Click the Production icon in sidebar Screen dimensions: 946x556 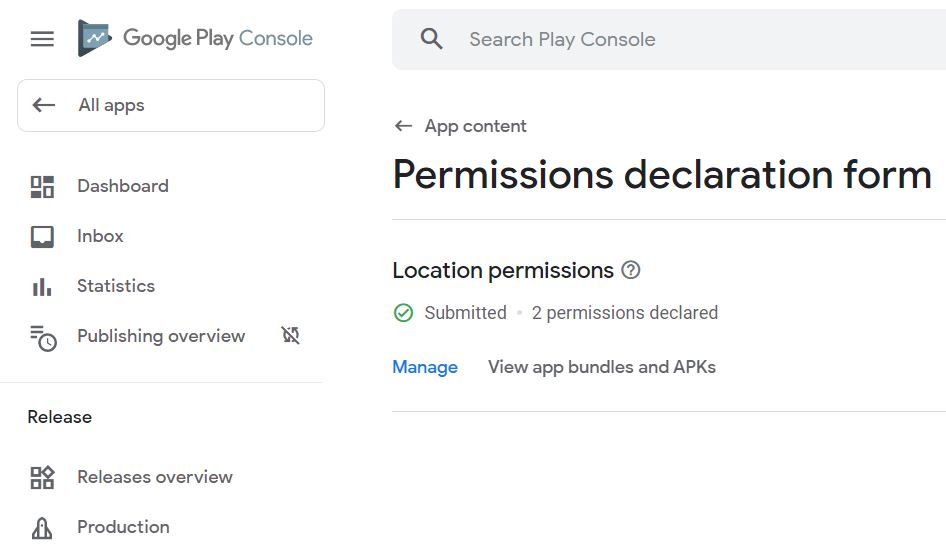(42, 527)
